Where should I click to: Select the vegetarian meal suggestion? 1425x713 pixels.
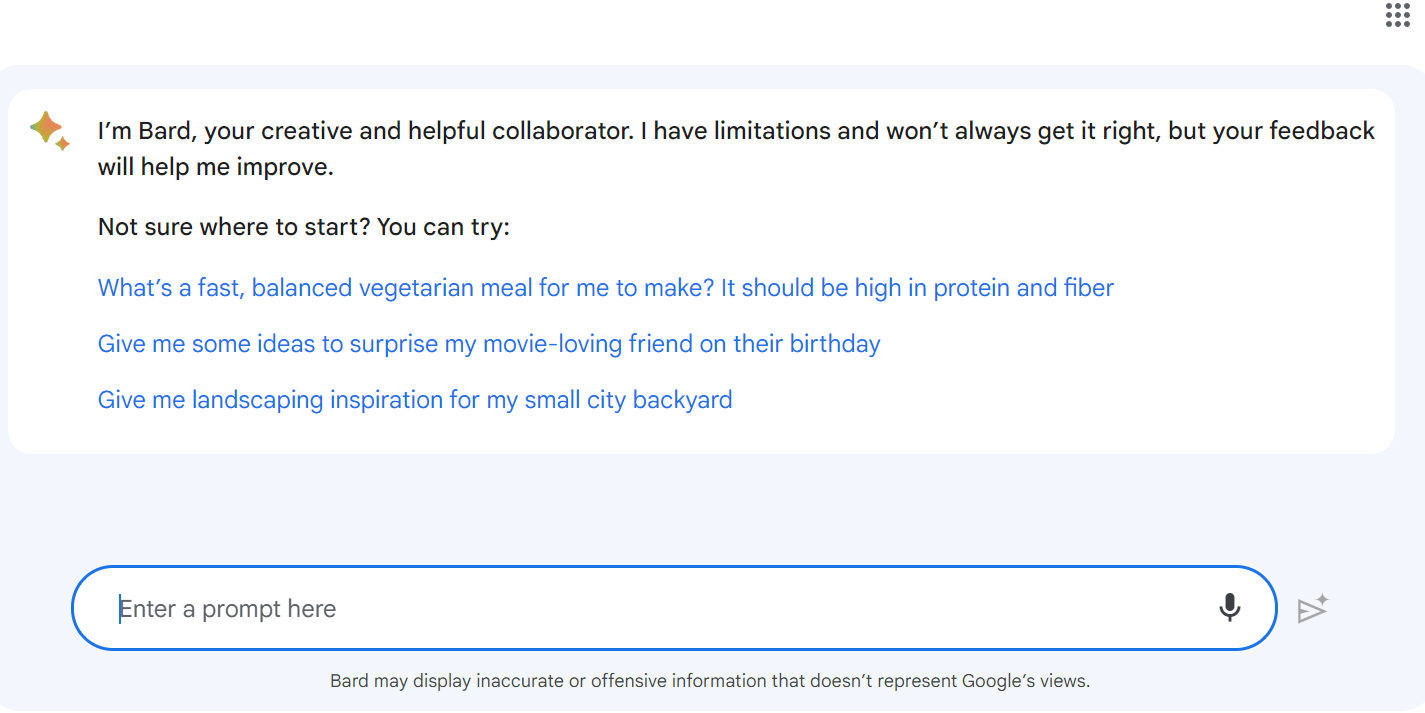click(605, 288)
